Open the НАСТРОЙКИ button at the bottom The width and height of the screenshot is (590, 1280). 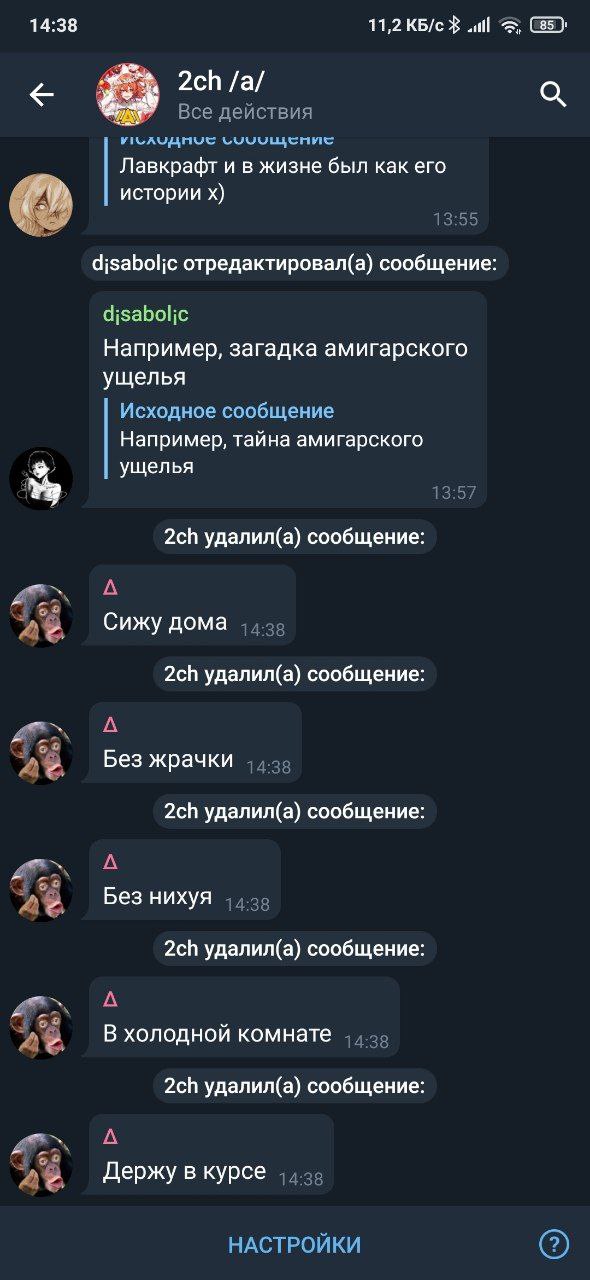click(x=294, y=1245)
